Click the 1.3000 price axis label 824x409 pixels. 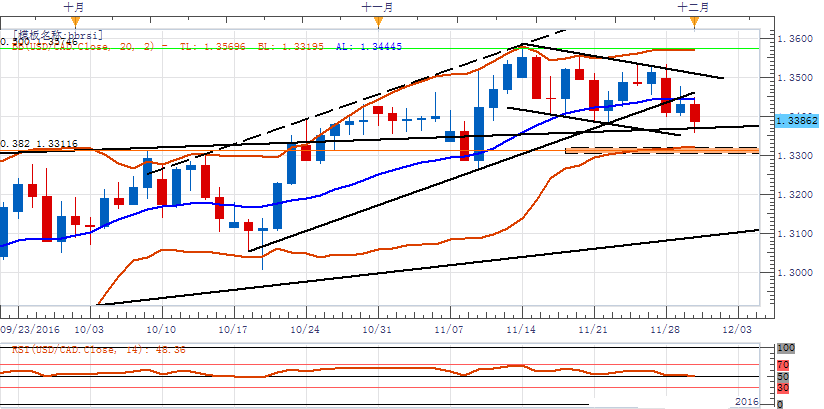click(x=797, y=273)
